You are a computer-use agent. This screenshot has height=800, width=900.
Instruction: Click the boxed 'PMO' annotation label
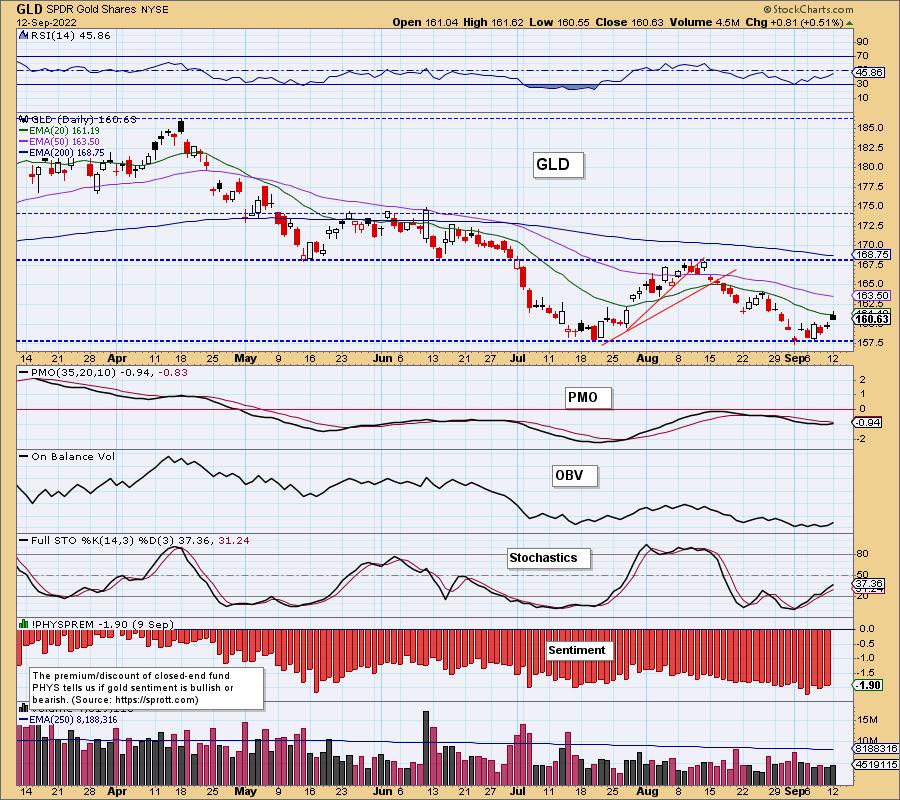[x=588, y=398]
